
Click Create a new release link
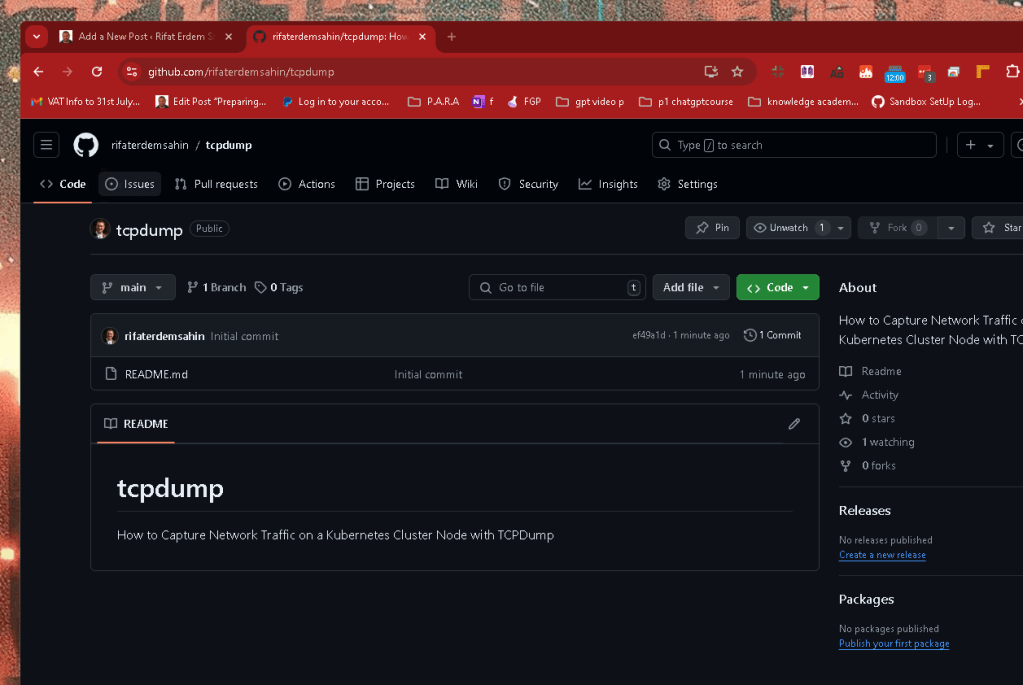pos(882,555)
